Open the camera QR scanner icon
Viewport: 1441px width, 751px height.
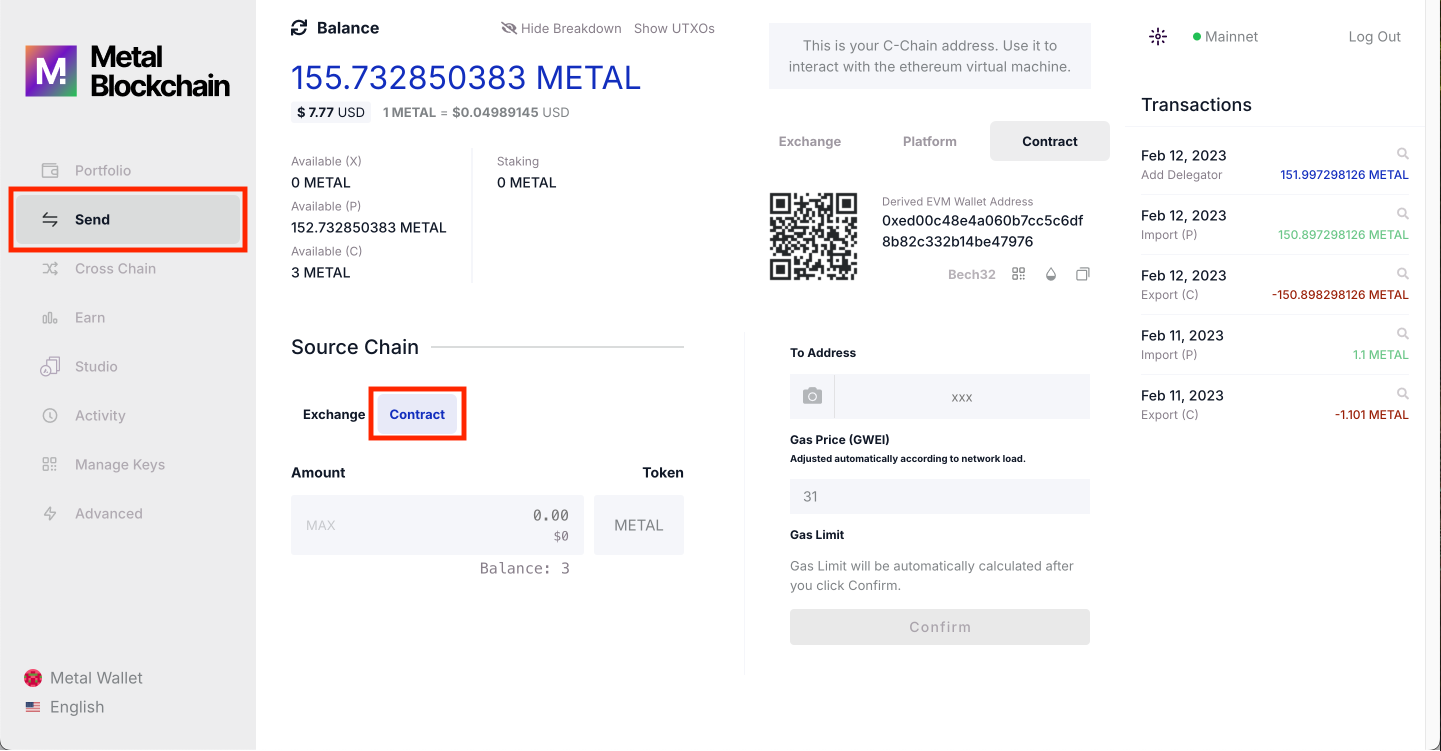tap(812, 397)
